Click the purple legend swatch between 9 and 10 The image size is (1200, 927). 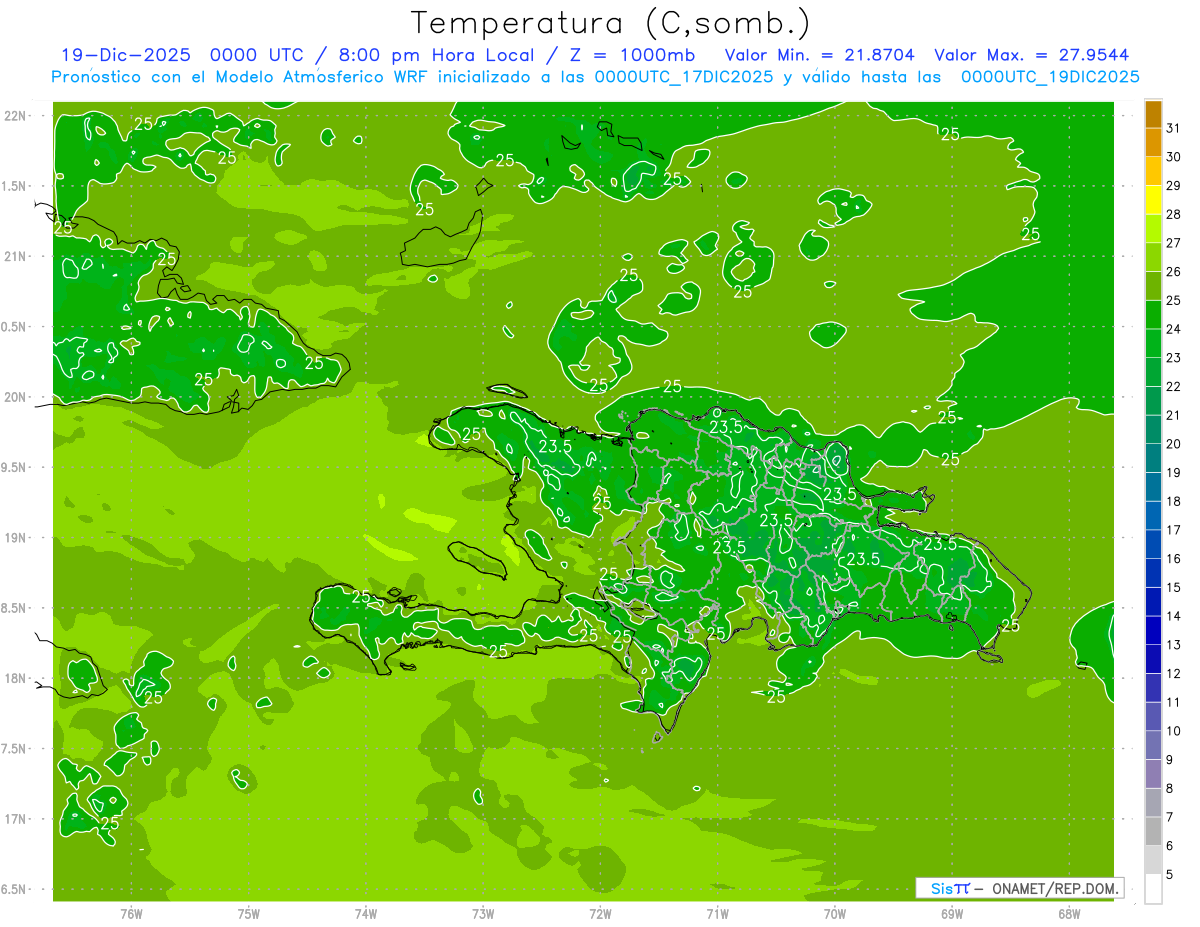pos(1153,745)
